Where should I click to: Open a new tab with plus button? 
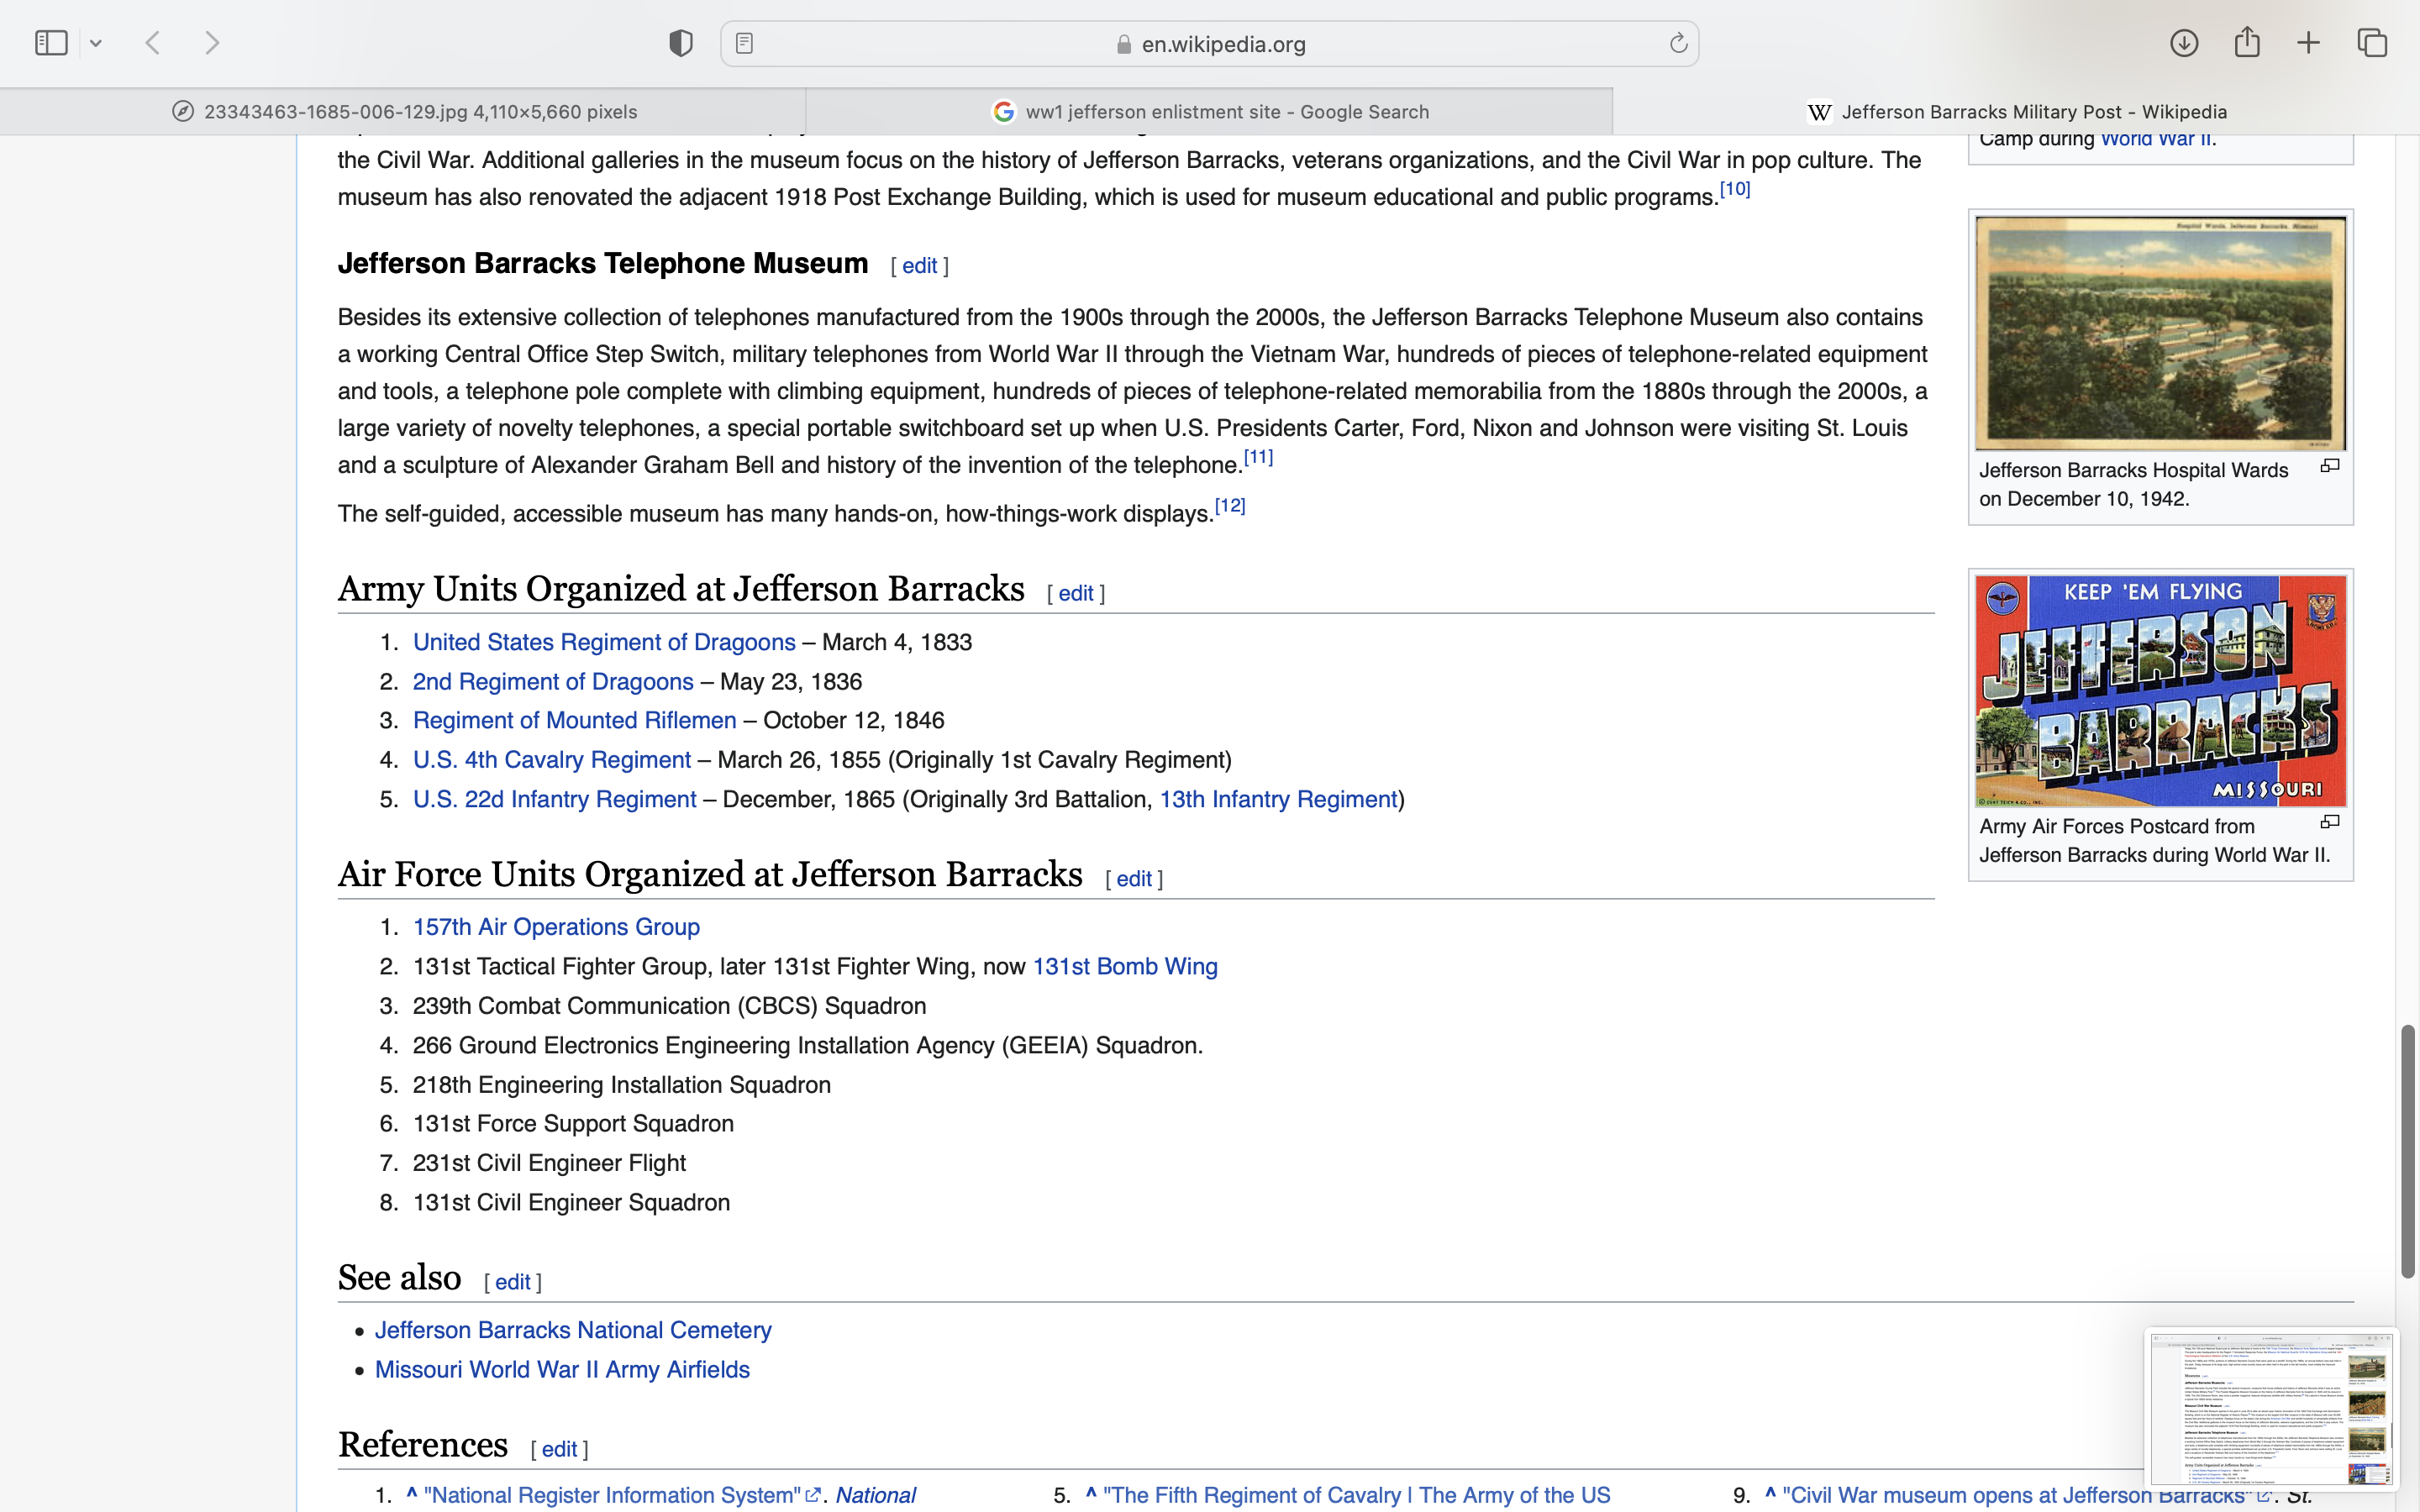coord(2308,43)
